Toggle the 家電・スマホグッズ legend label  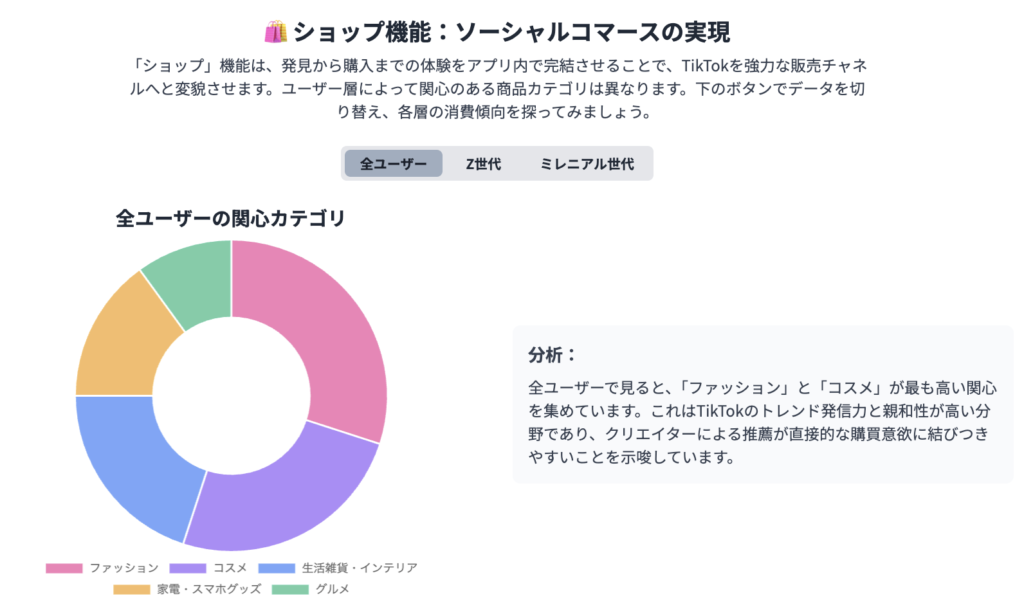coord(208,589)
